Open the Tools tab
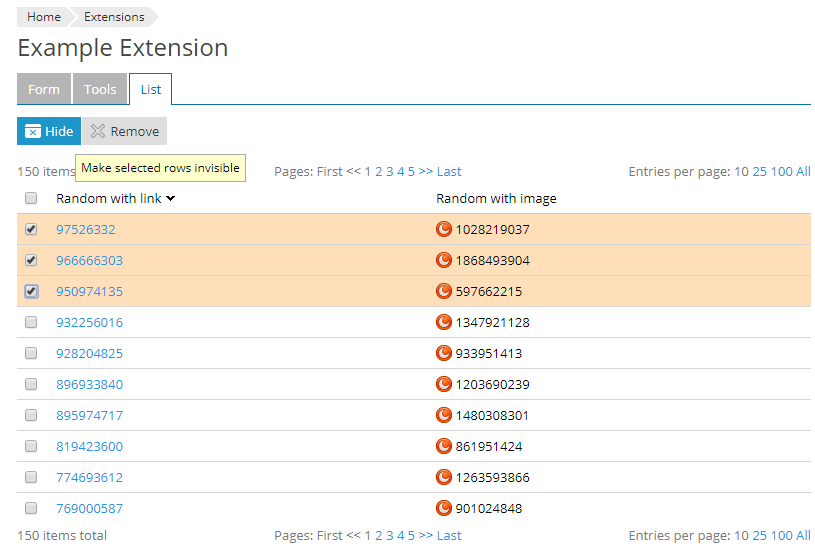 pos(100,89)
